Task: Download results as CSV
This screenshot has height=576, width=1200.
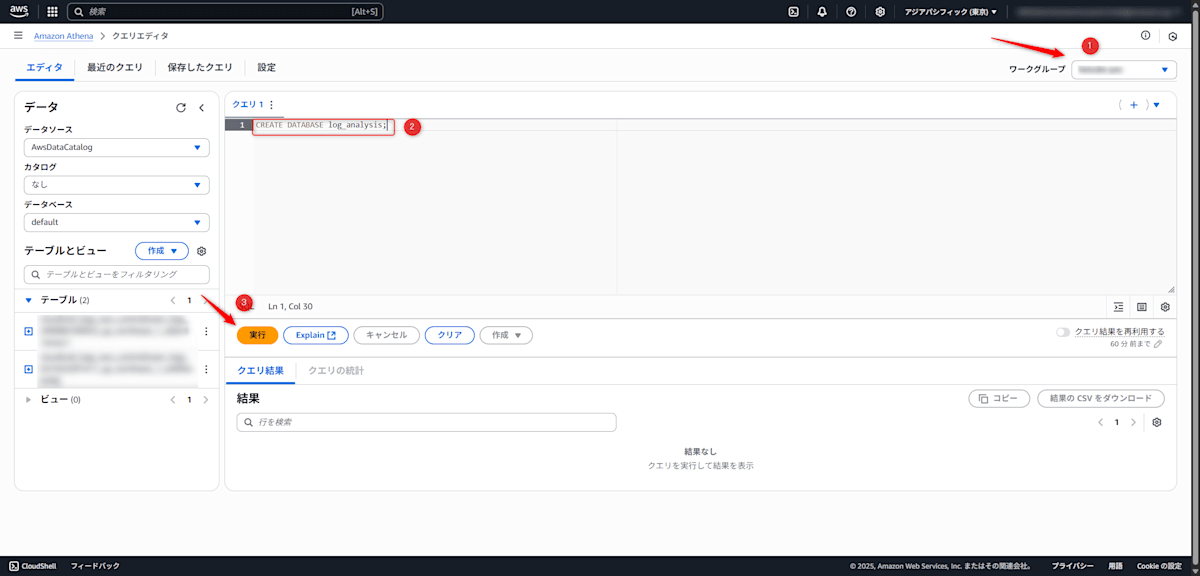Action: 1101,398
